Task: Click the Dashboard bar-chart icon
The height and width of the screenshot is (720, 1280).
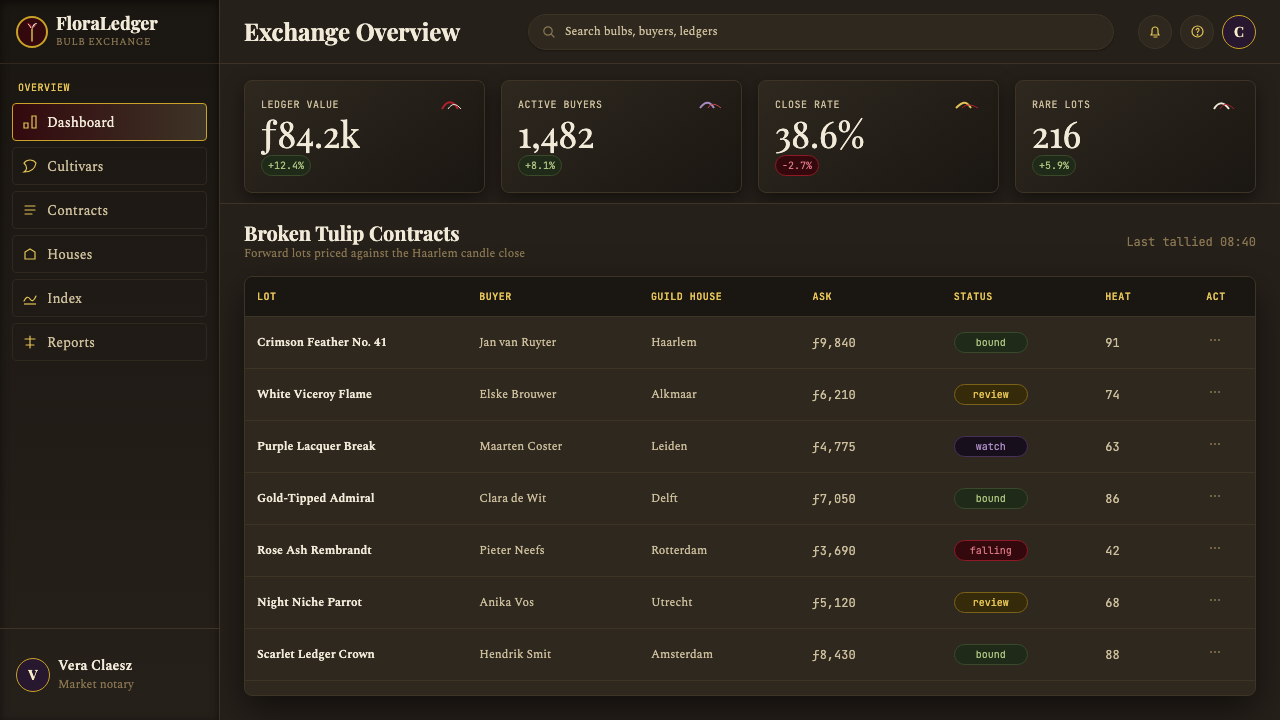Action: (30, 122)
